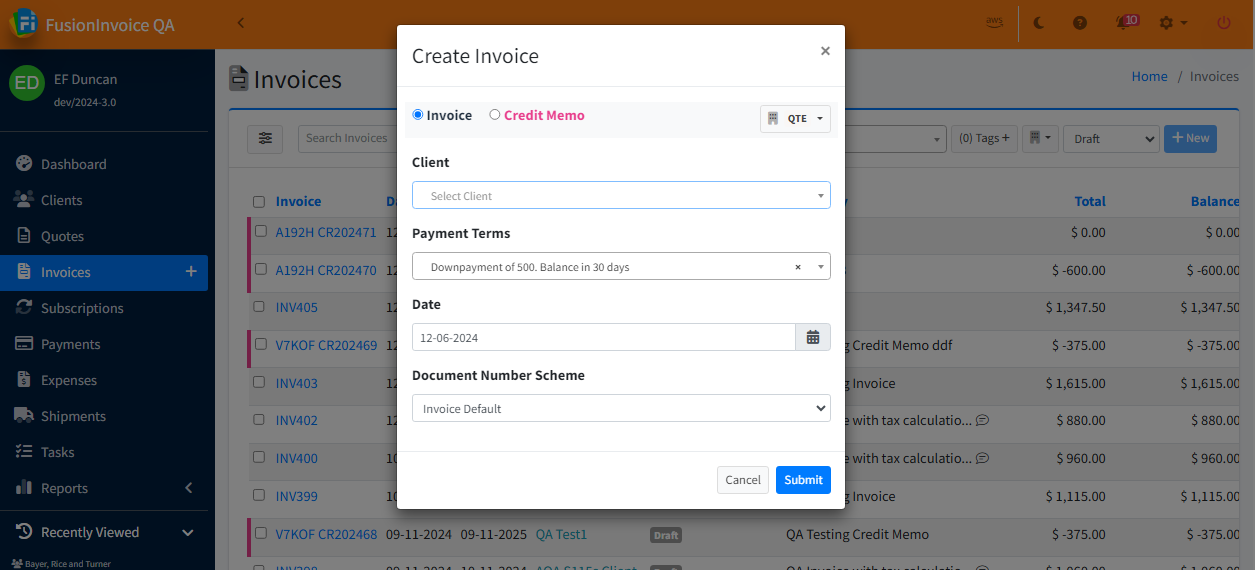This screenshot has width=1255, height=570.
Task: Open the QTE company profile dropdown
Action: (796, 118)
